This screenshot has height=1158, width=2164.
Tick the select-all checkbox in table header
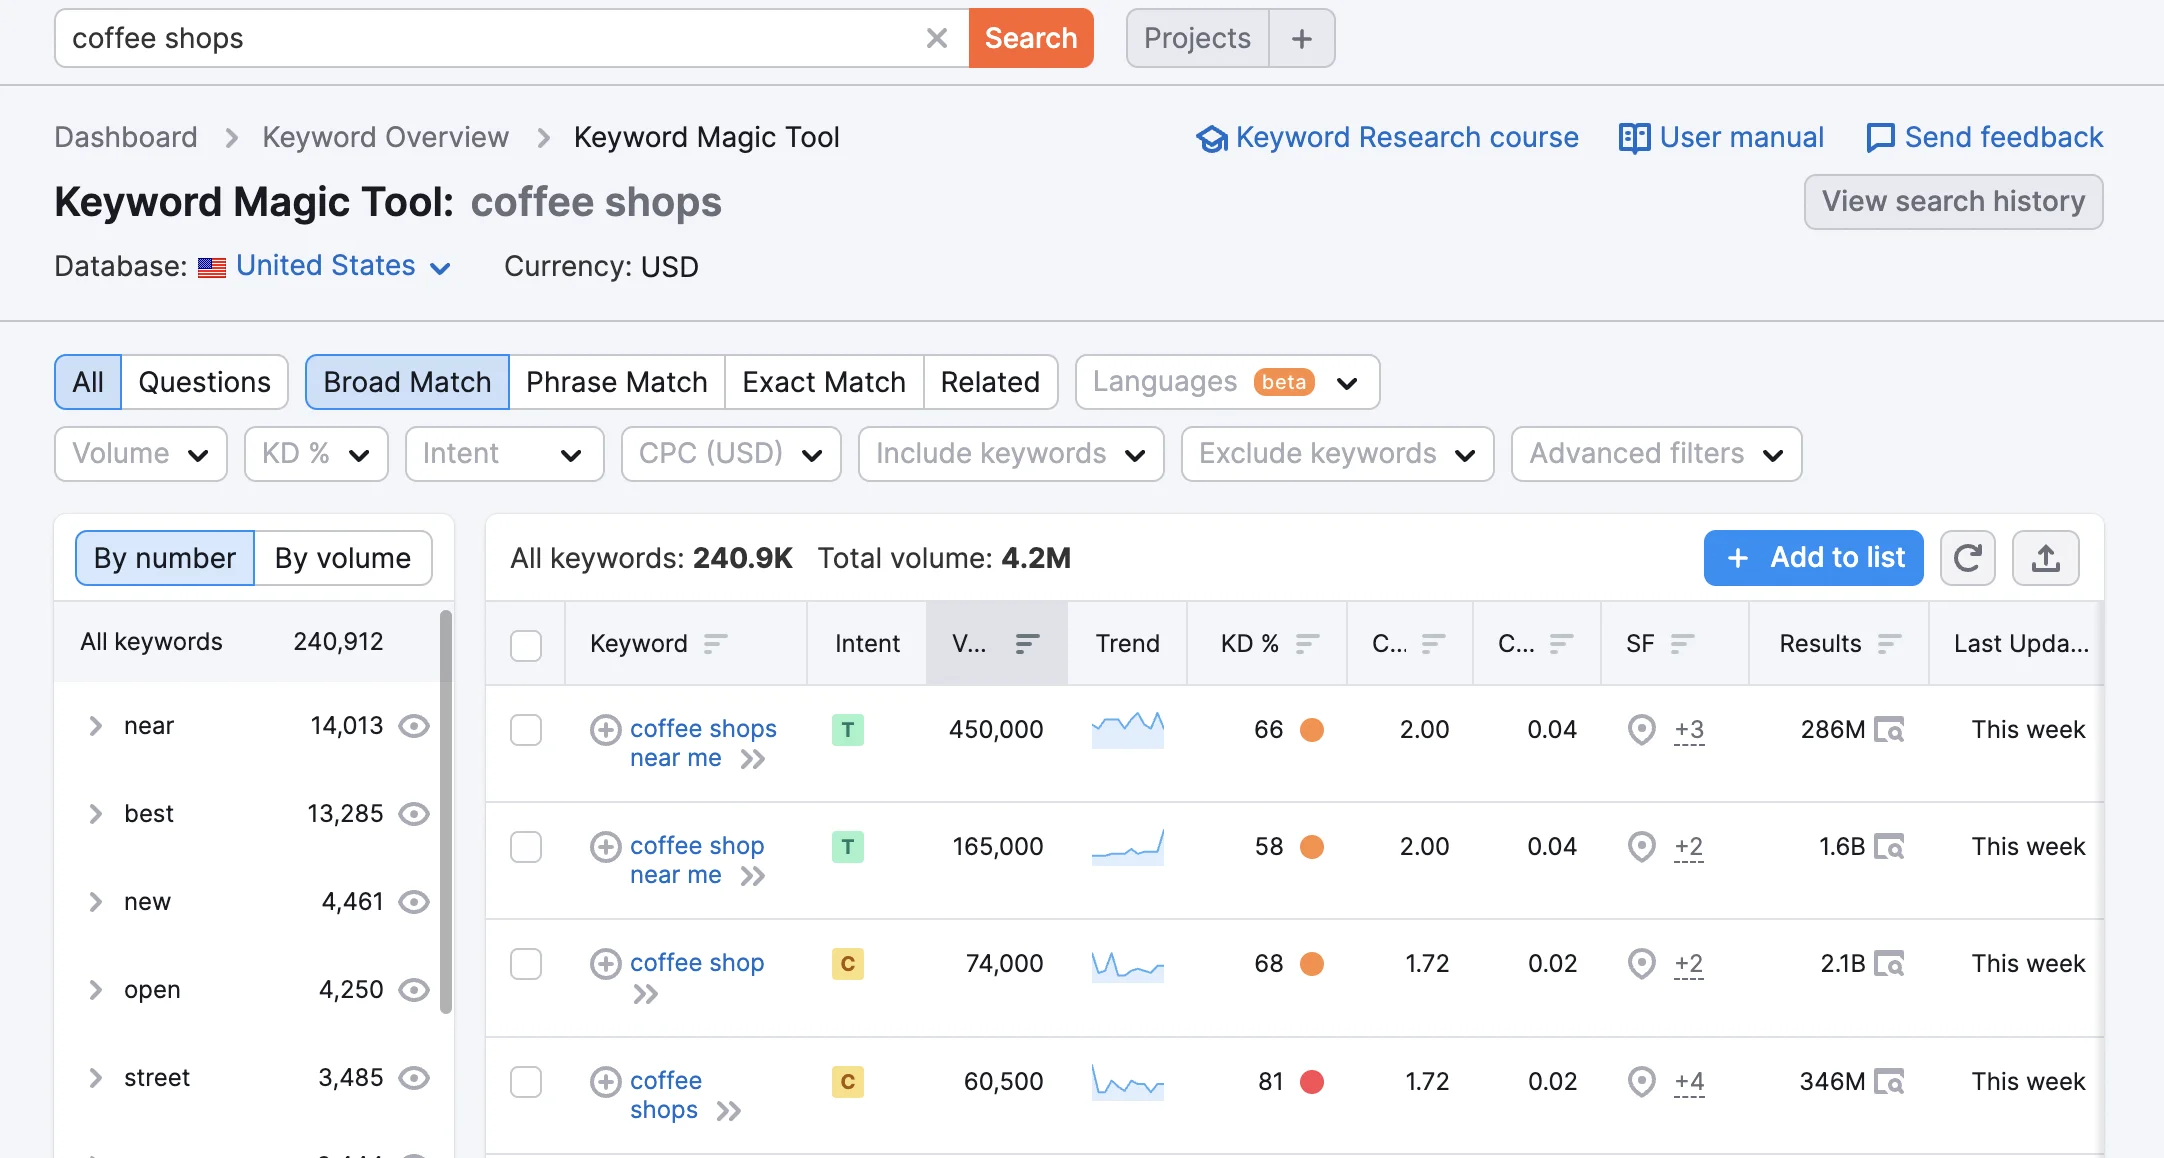click(526, 645)
